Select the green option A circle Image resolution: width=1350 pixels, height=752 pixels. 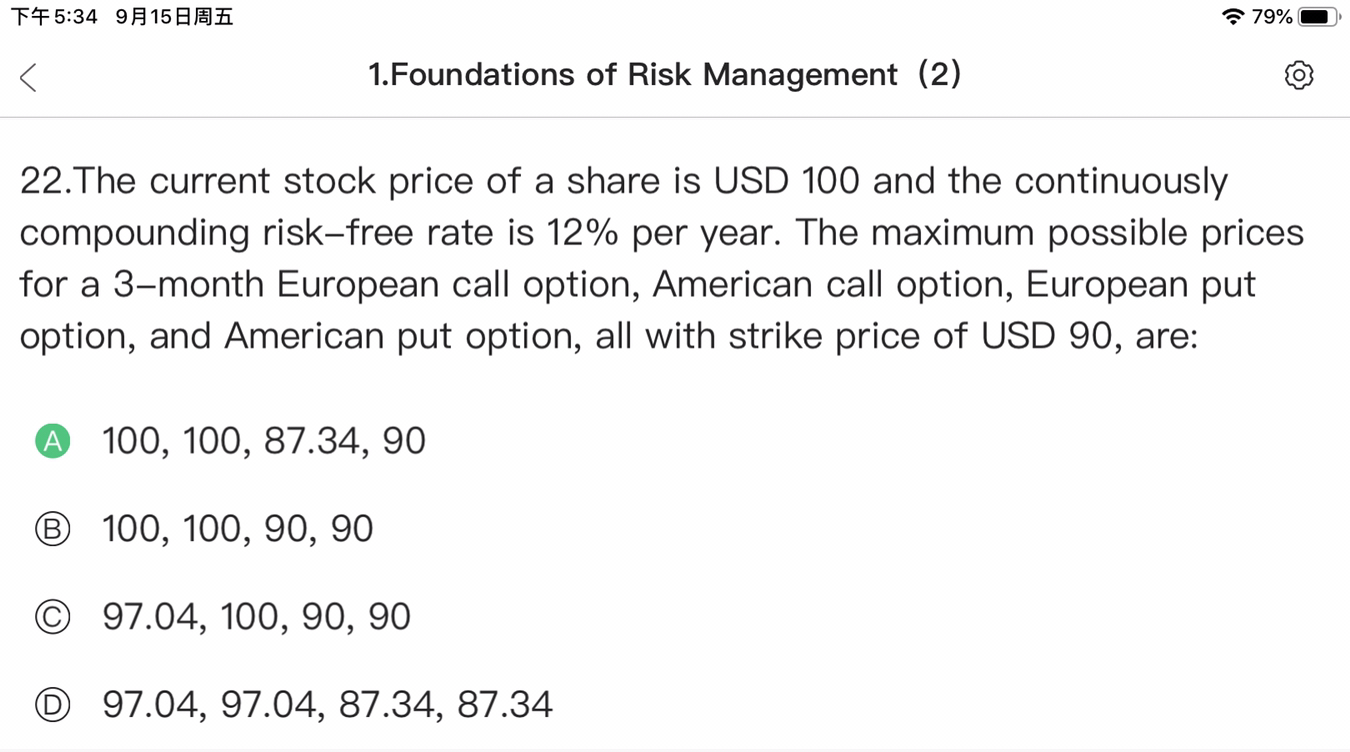(53, 440)
